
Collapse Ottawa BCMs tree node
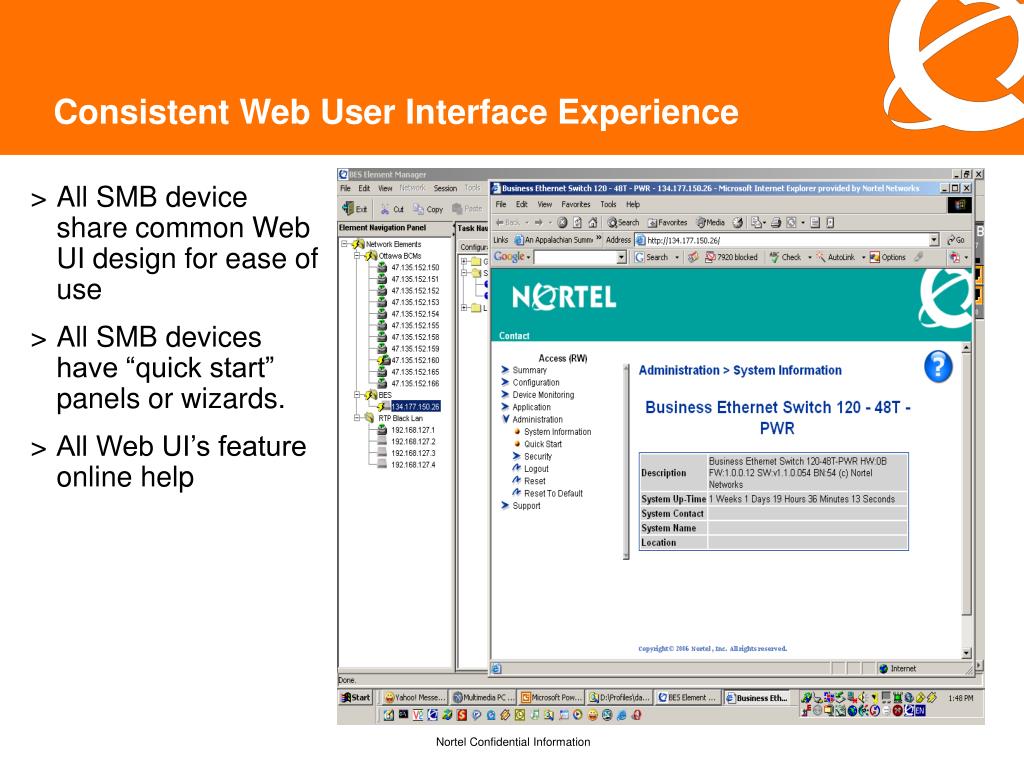click(x=357, y=255)
